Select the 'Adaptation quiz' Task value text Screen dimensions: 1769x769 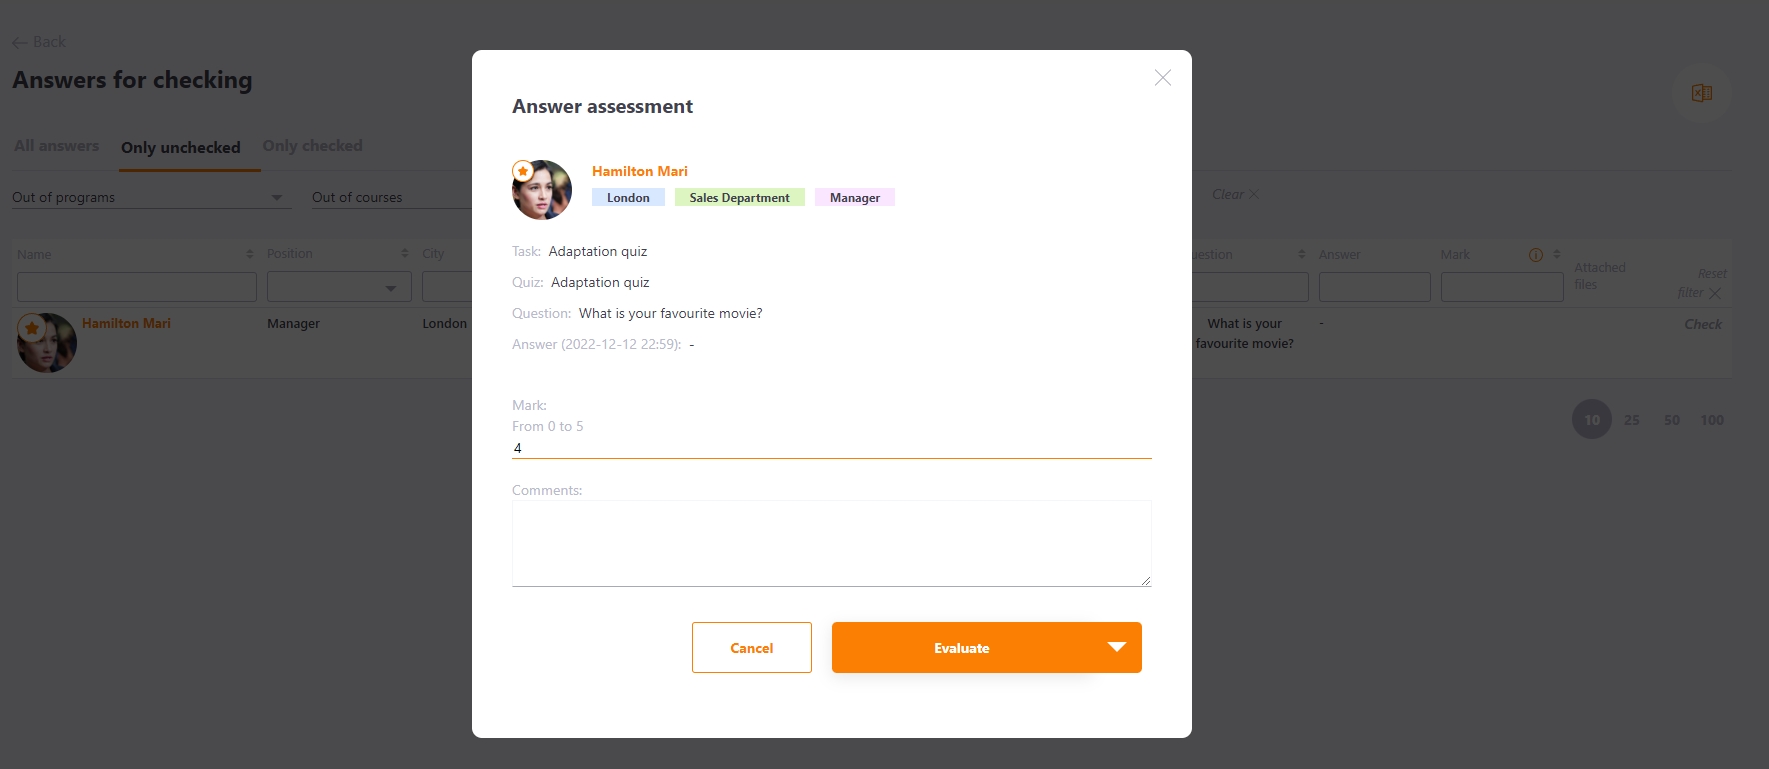(x=598, y=252)
